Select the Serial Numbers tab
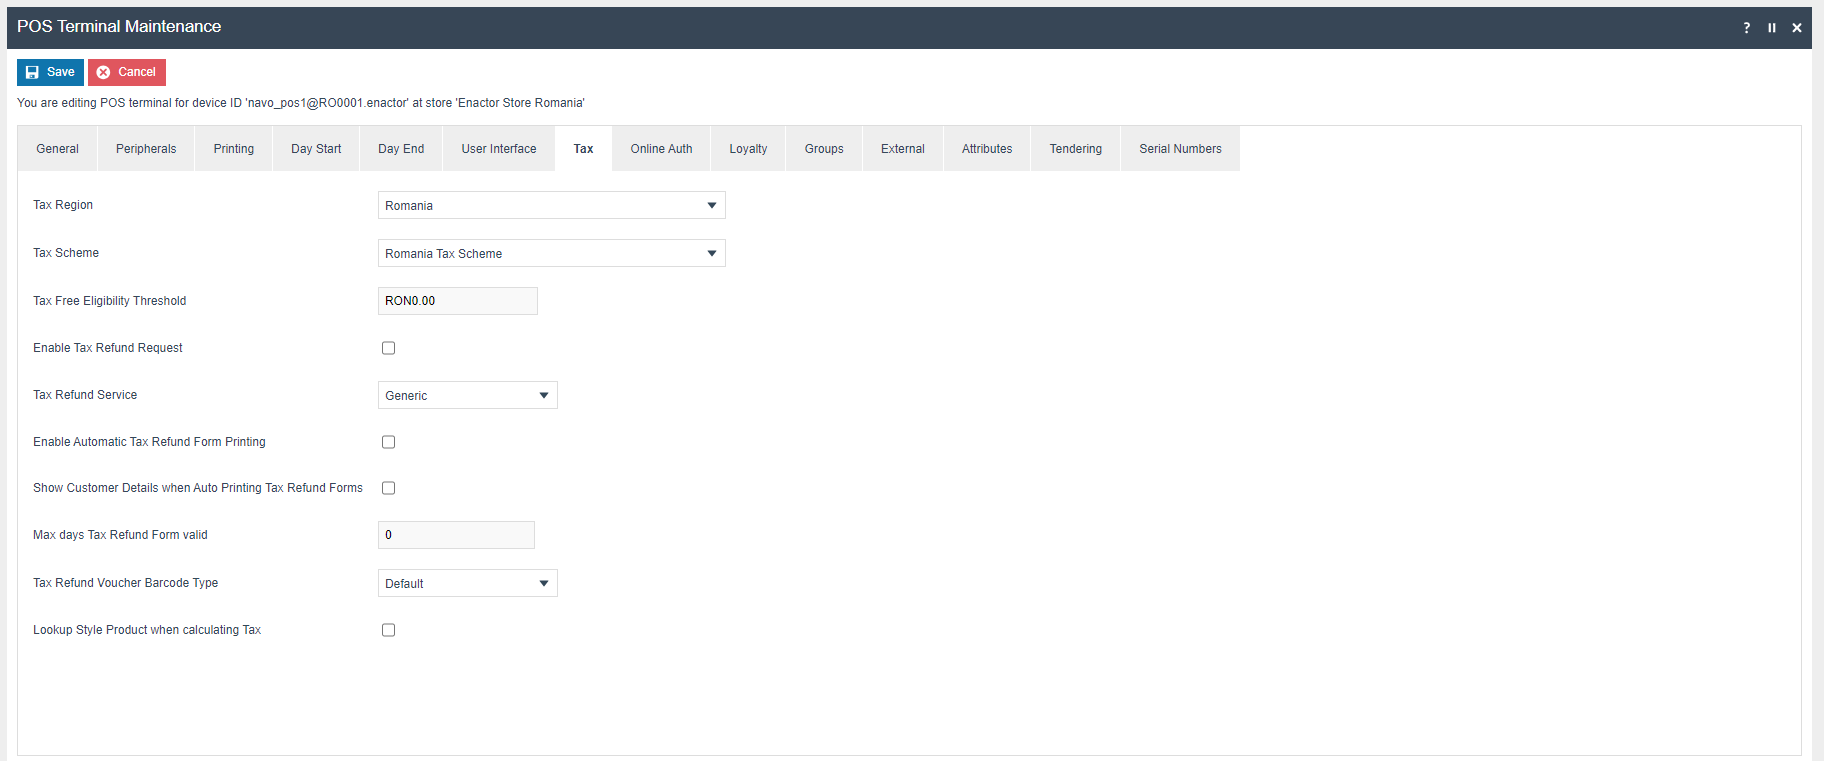 1180,149
